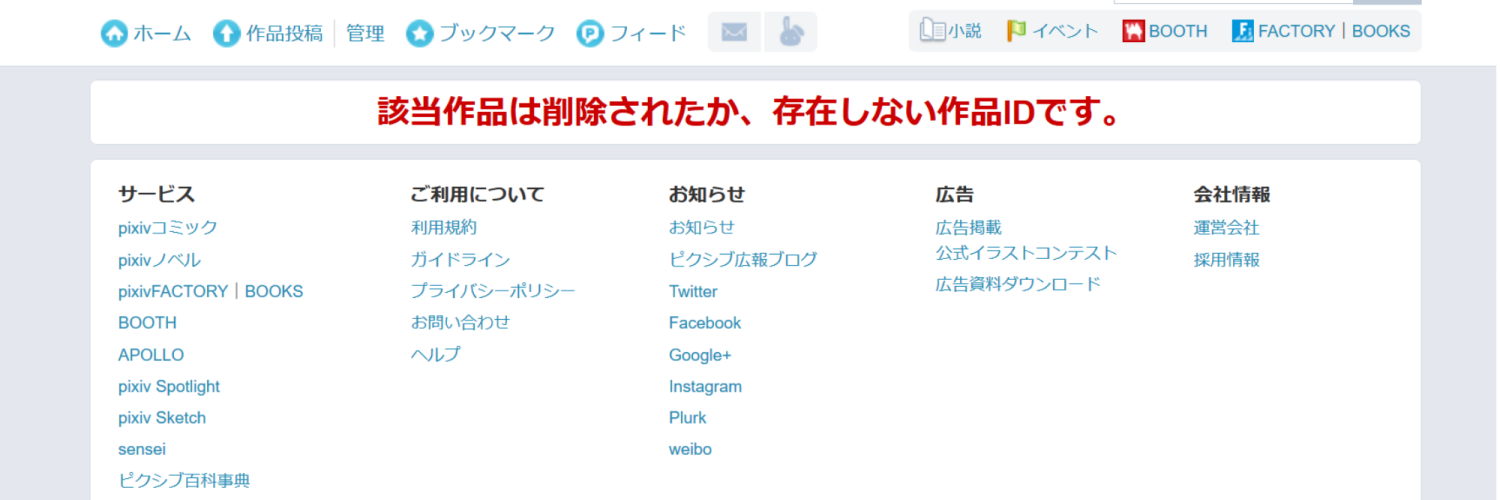This screenshot has height=500, width=1500.
Task: Open the pixiv Spotlight link
Action: pos(169,387)
